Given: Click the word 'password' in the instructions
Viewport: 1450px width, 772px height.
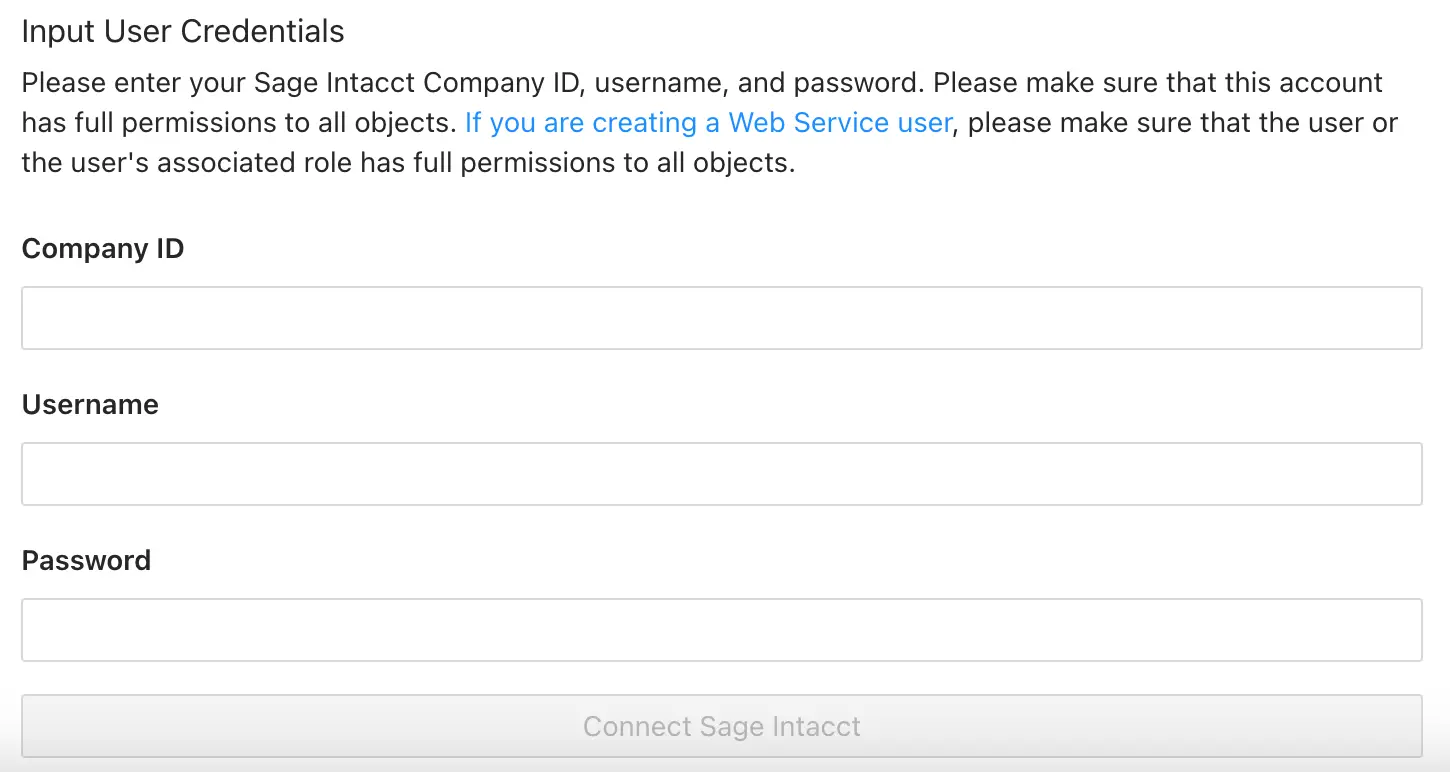Looking at the screenshot, I should (x=855, y=82).
